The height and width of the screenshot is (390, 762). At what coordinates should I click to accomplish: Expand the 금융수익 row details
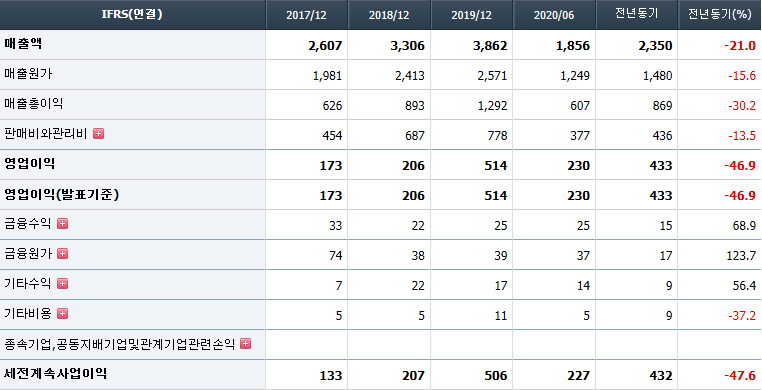62,223
